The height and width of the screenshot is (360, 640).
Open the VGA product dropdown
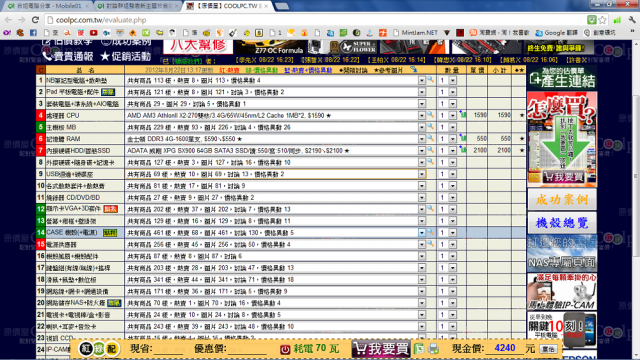coord(422,209)
